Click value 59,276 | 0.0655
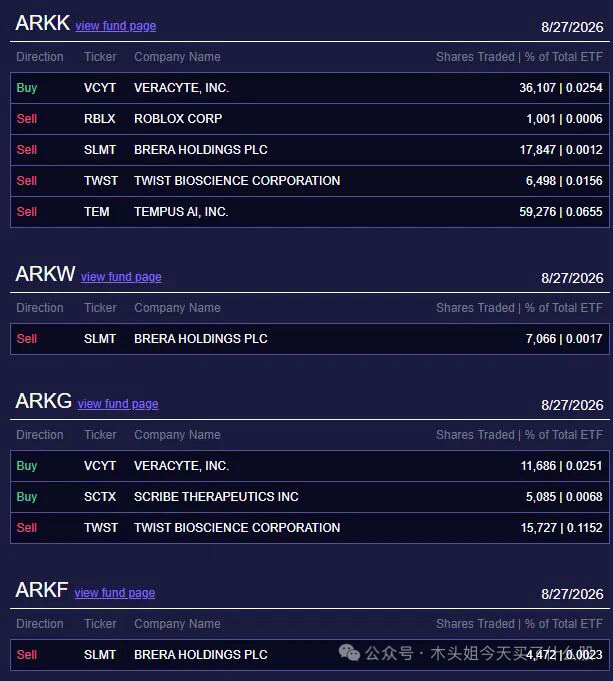This screenshot has height=681, width=613. click(x=561, y=212)
